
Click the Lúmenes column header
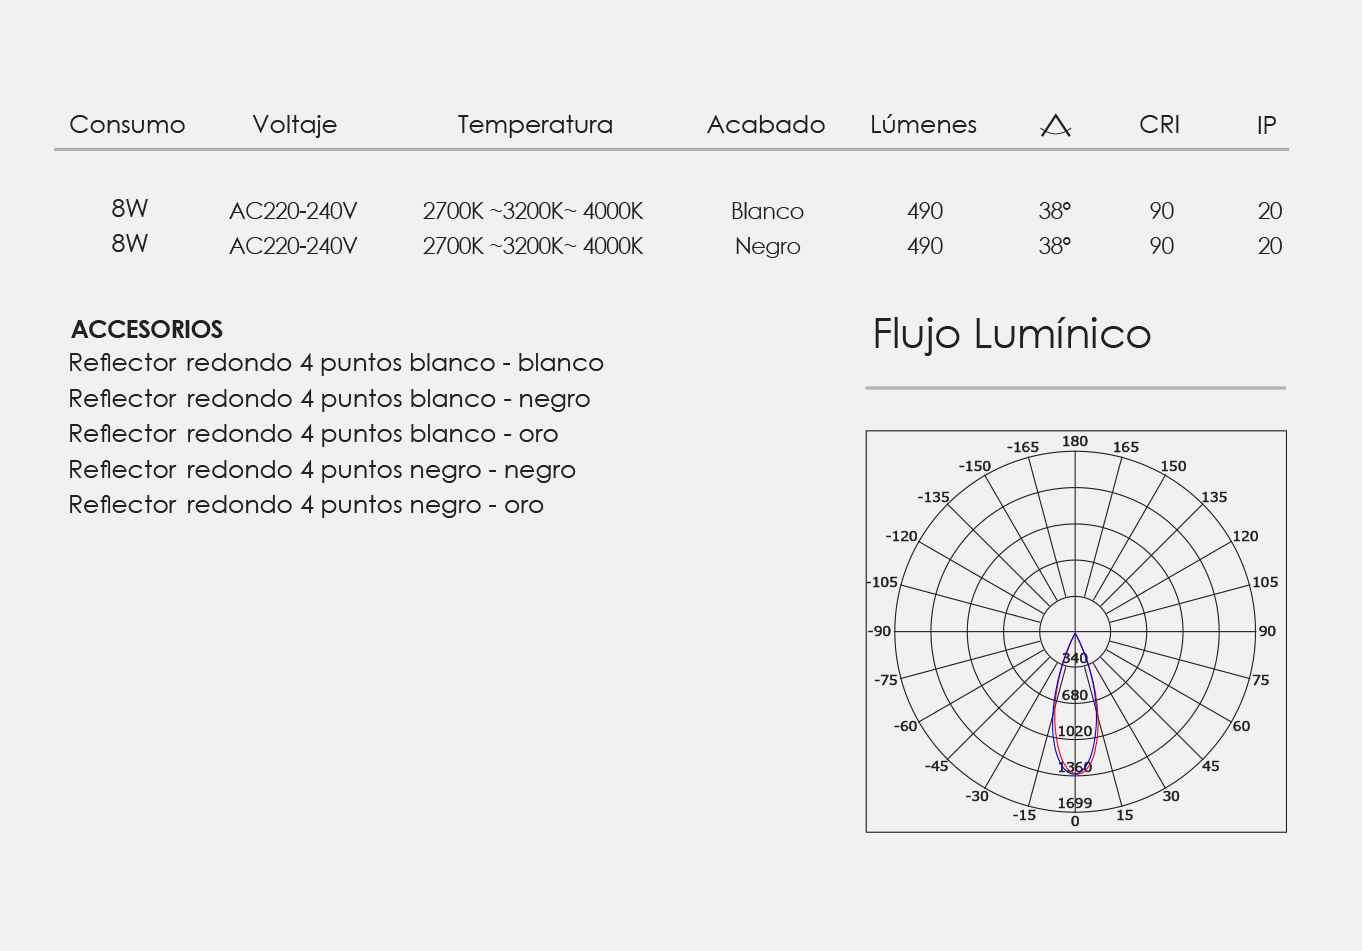[x=923, y=125]
